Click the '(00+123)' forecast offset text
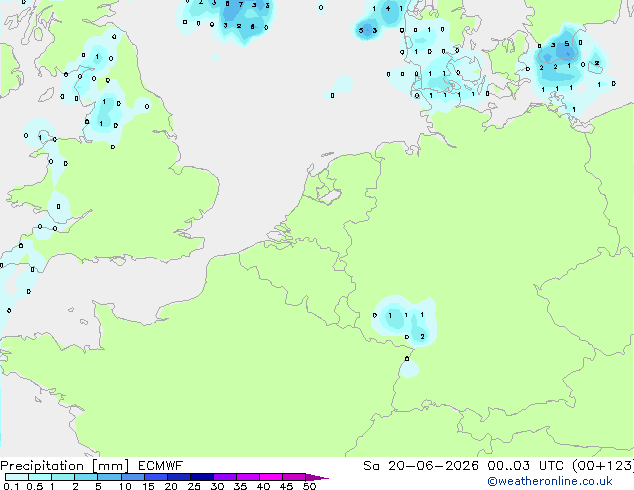Image resolution: width=634 pixels, height=490 pixels. (x=603, y=466)
